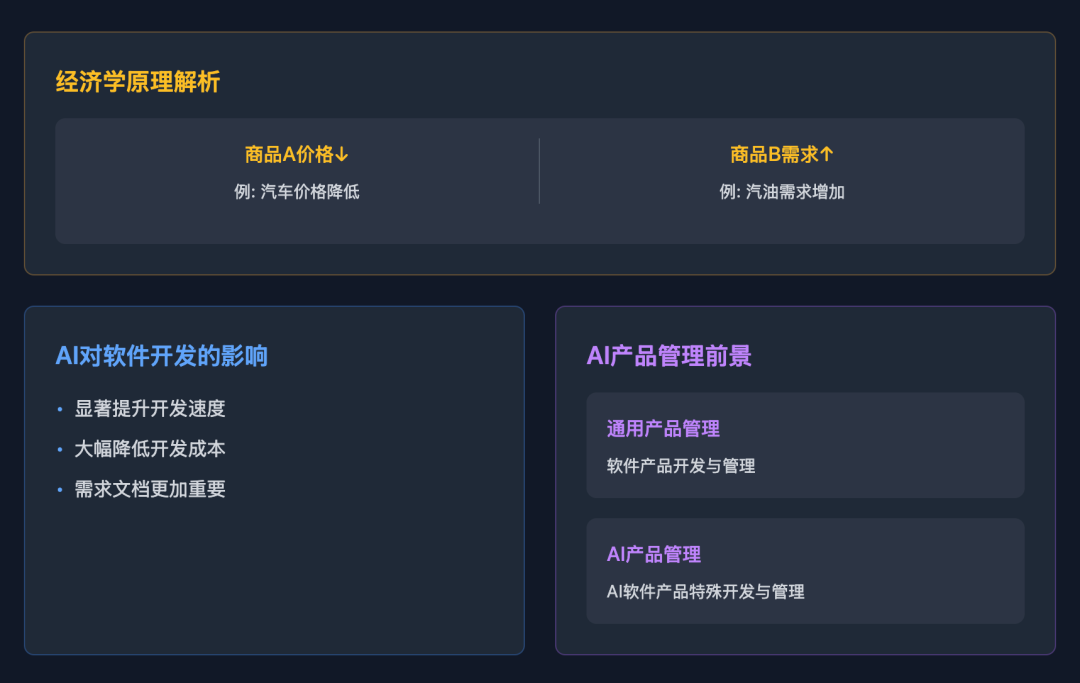This screenshot has height=683, width=1080.
Task: Click the bullet dot before 大幅降低开发成本
Action: [x=60, y=450]
